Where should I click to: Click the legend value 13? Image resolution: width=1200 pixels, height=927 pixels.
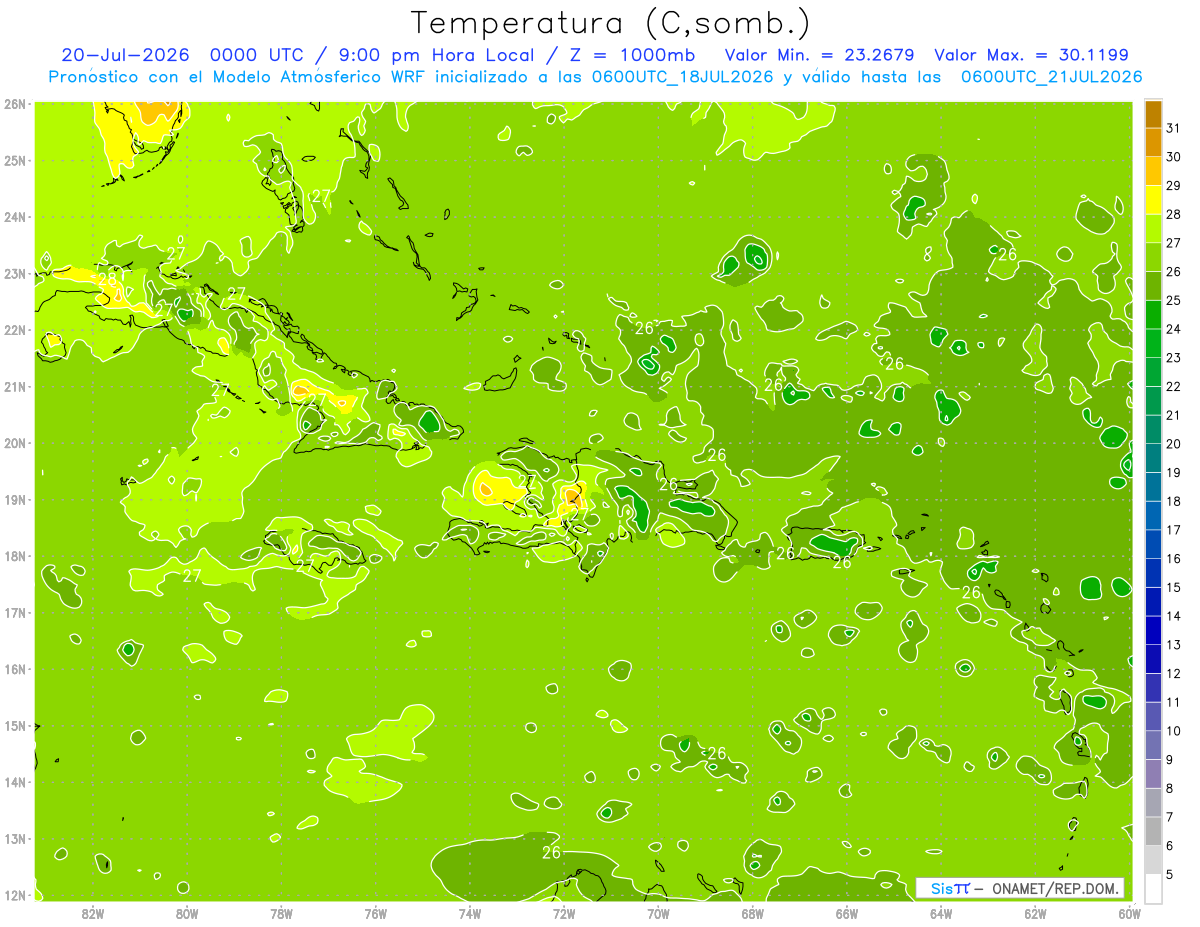click(1174, 645)
